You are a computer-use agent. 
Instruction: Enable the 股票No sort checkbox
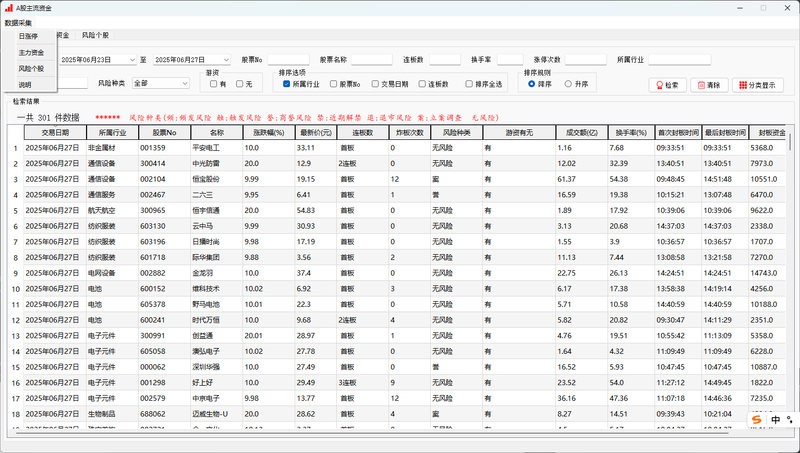coord(333,84)
